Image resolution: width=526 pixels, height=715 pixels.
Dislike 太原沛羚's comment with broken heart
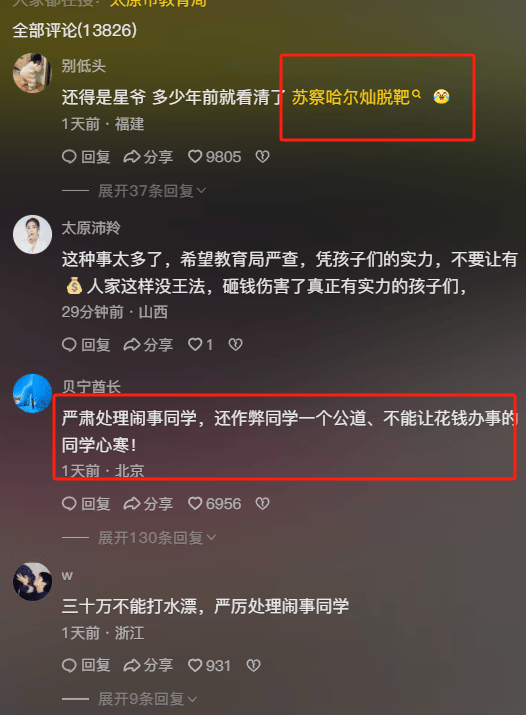tap(235, 344)
